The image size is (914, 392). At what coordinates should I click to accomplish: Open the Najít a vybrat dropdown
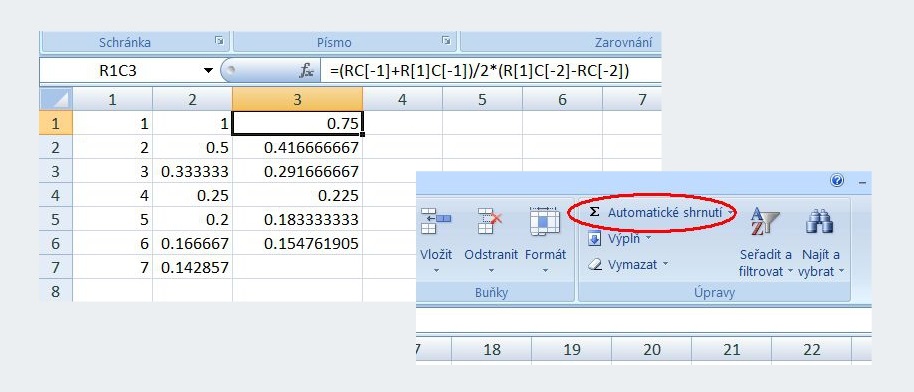[x=841, y=272]
